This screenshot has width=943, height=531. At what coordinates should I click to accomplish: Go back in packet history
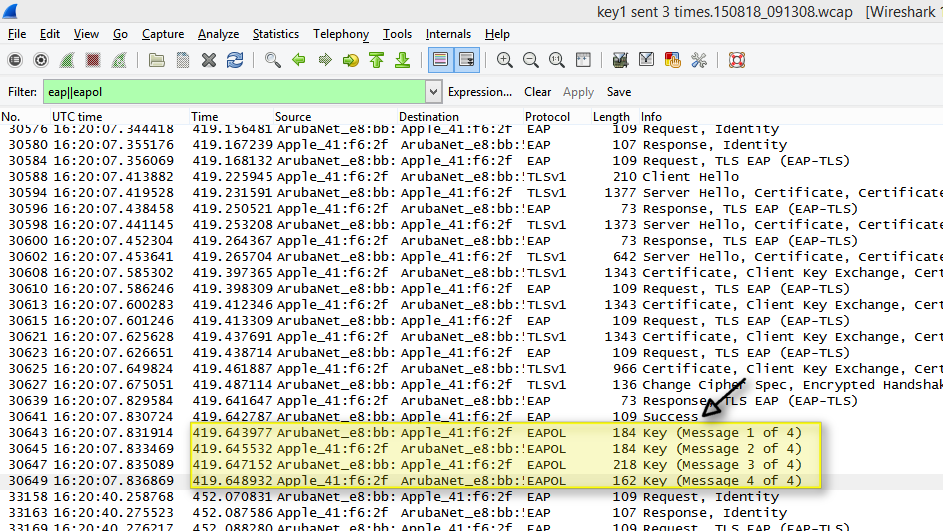click(299, 60)
